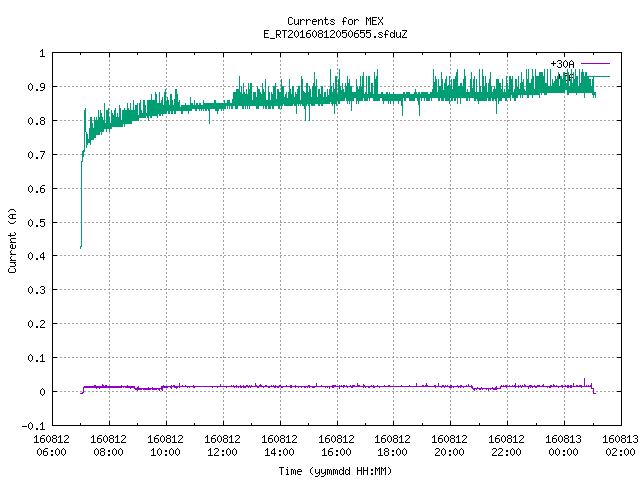Click the x-axis label '160812 20:00'

(449, 446)
